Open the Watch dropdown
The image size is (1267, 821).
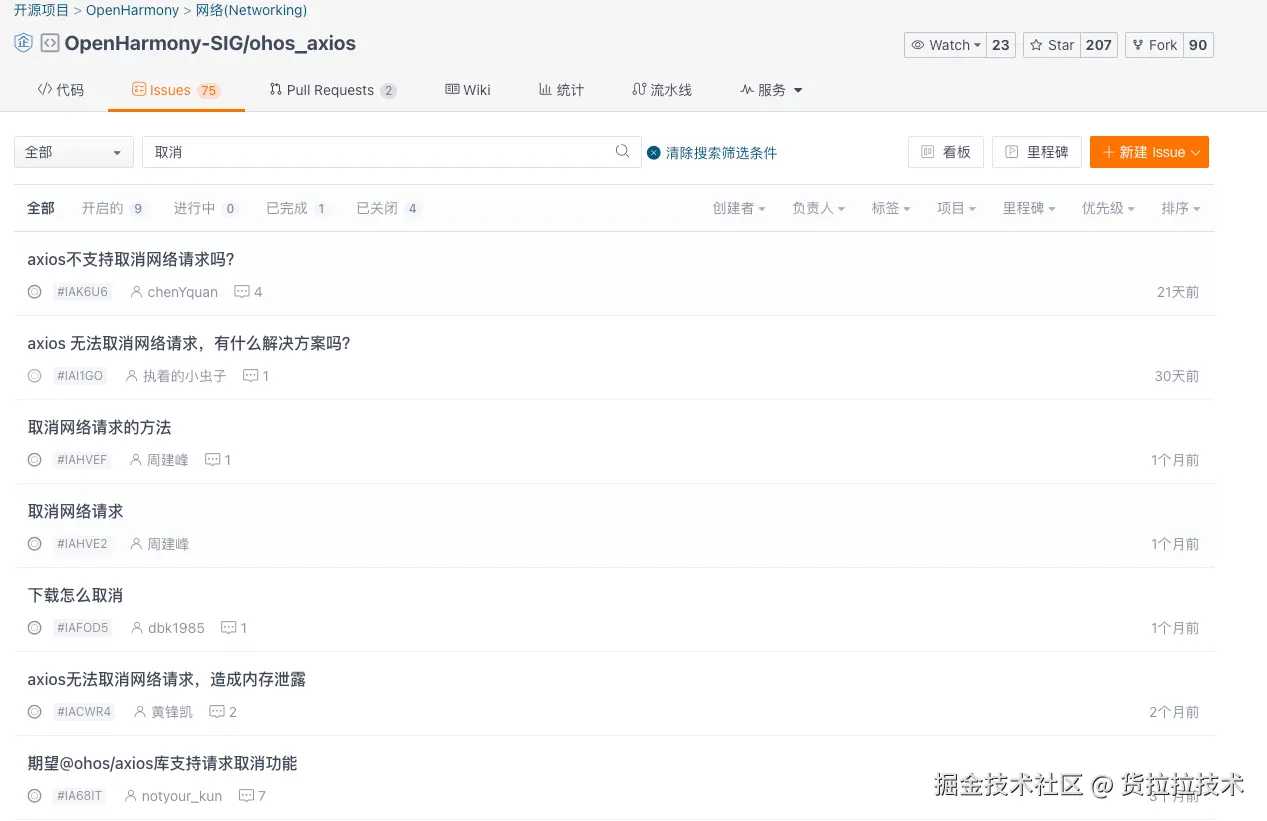pyautogui.click(x=946, y=45)
